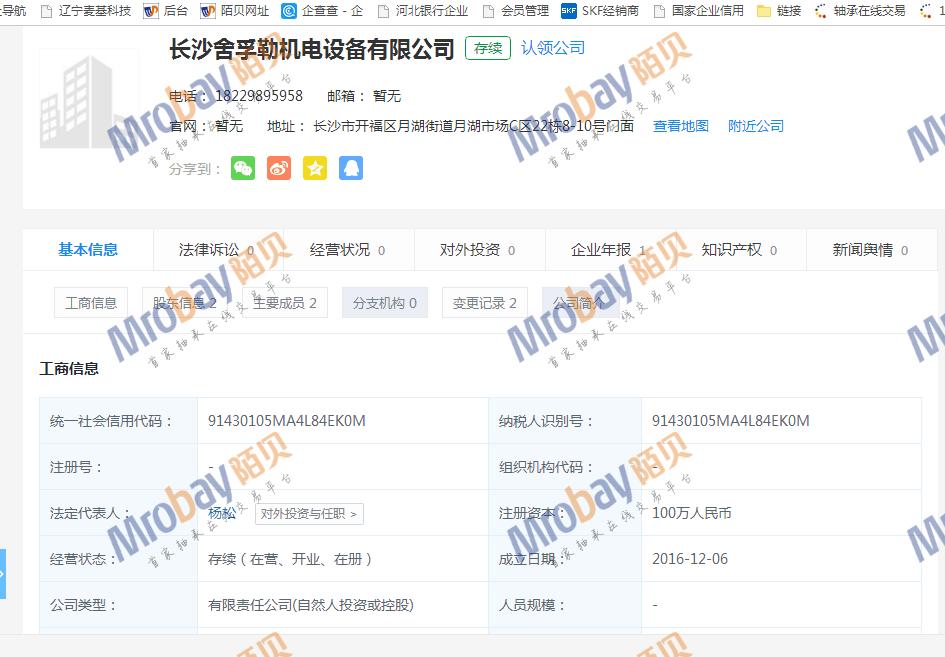Jump to the 变更记录 section
Image resolution: width=945 pixels, height=657 pixels.
[x=485, y=303]
